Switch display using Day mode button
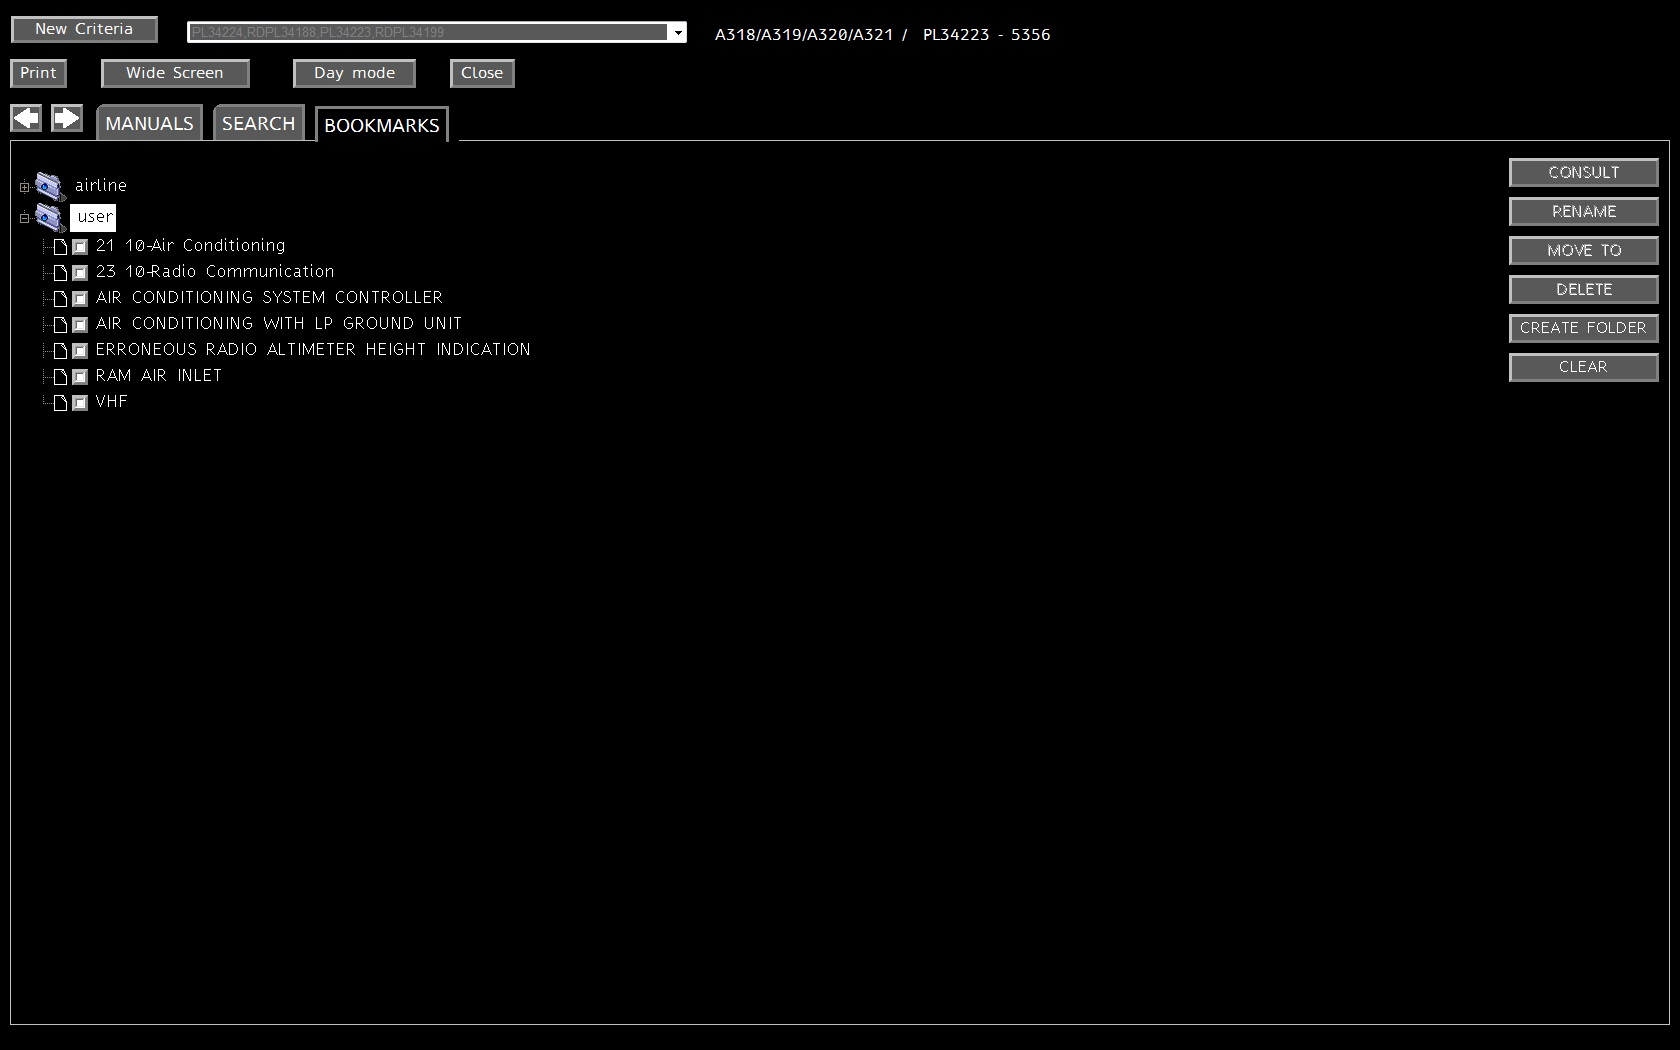Image resolution: width=1680 pixels, height=1050 pixels. (354, 73)
